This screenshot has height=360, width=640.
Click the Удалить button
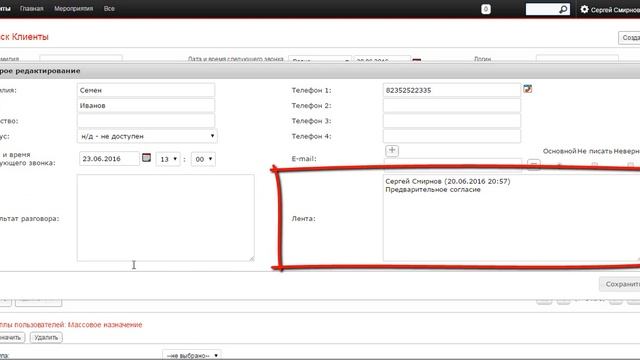pos(46,338)
